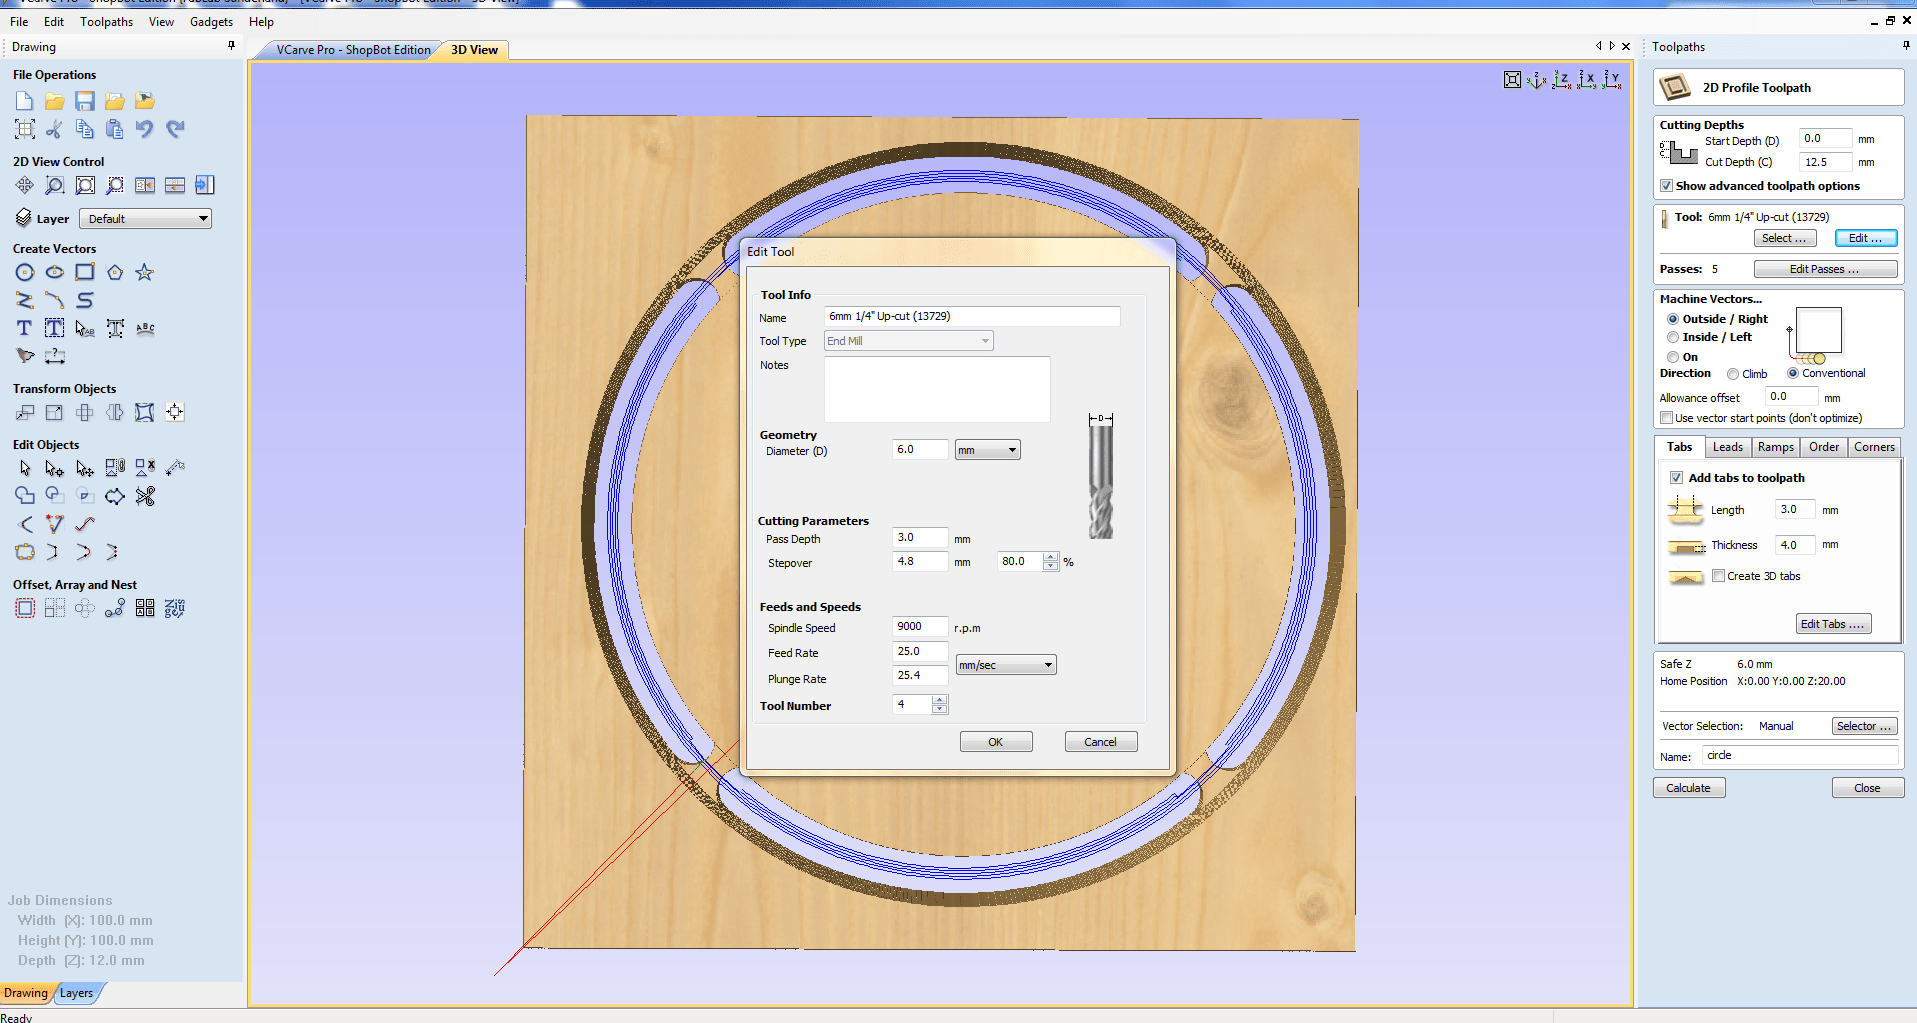Switch to the Ramps tab
This screenshot has width=1917, height=1023.
pyautogui.click(x=1775, y=447)
